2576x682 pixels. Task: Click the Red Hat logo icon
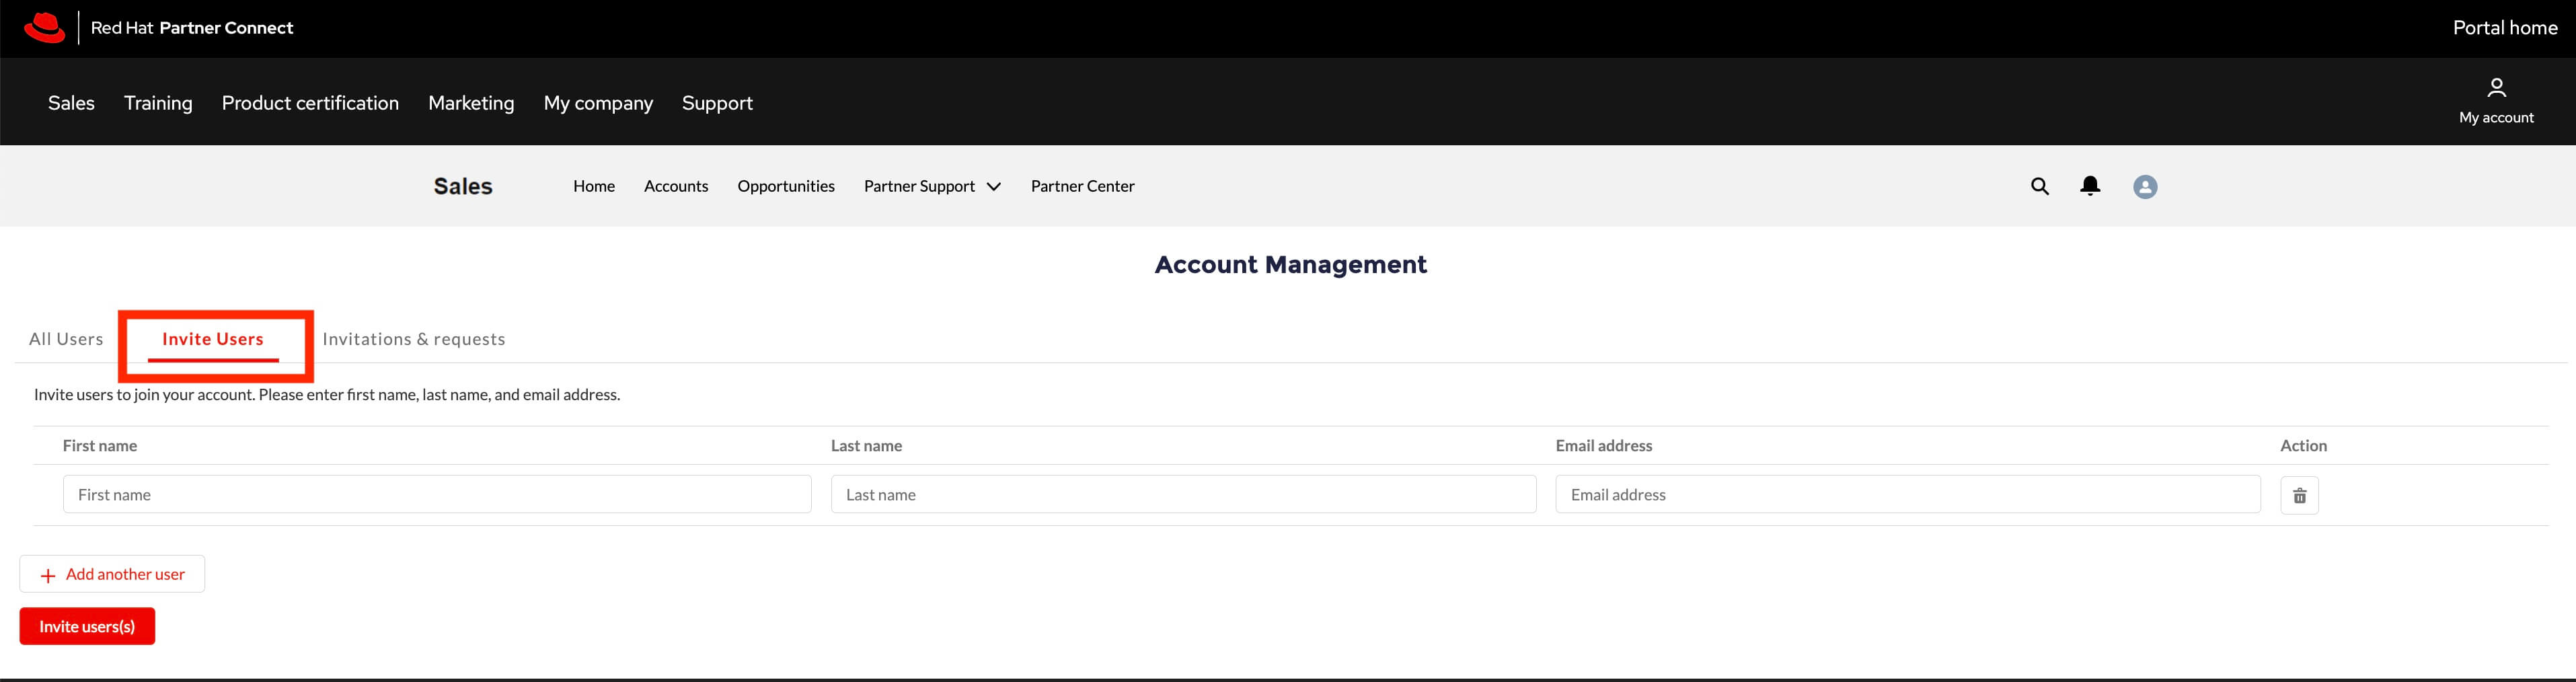coord(44,28)
